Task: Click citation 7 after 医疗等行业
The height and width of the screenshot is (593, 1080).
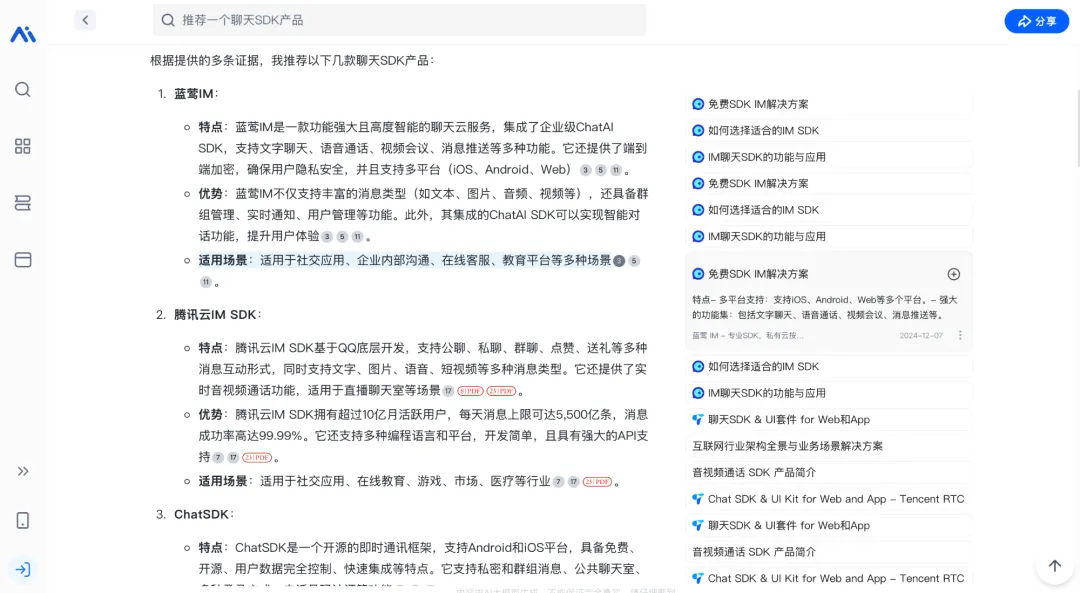Action: pyautogui.click(x=559, y=482)
